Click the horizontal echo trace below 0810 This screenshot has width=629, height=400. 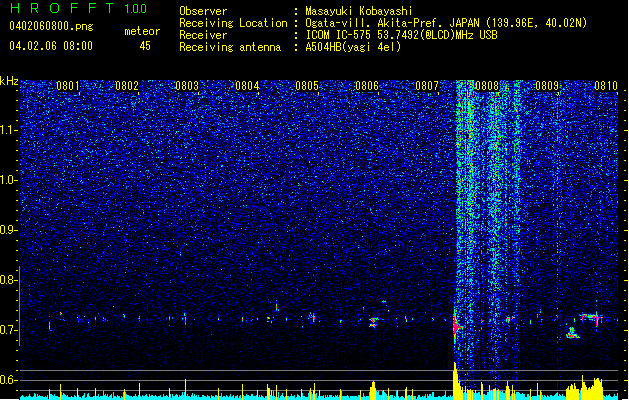591,318
